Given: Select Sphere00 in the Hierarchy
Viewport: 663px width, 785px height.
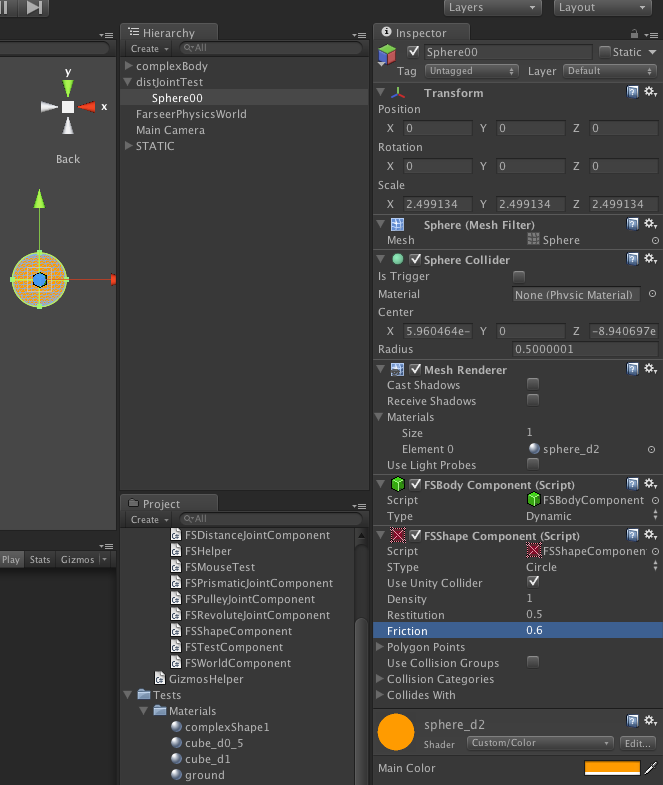Looking at the screenshot, I should pos(177,98).
